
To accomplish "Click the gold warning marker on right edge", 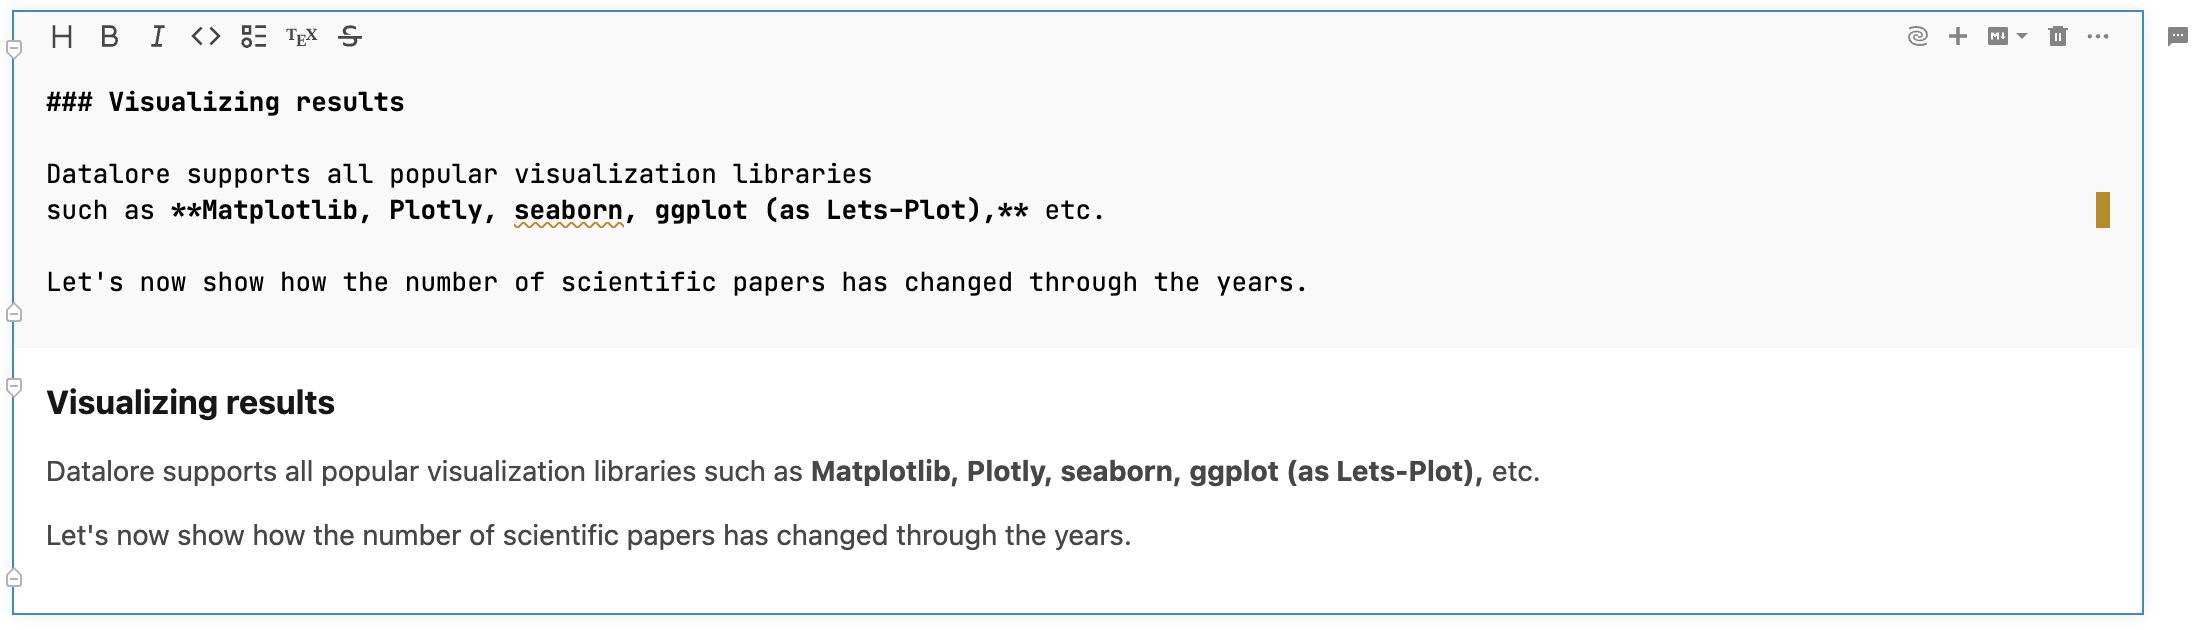I will pos(2102,210).
